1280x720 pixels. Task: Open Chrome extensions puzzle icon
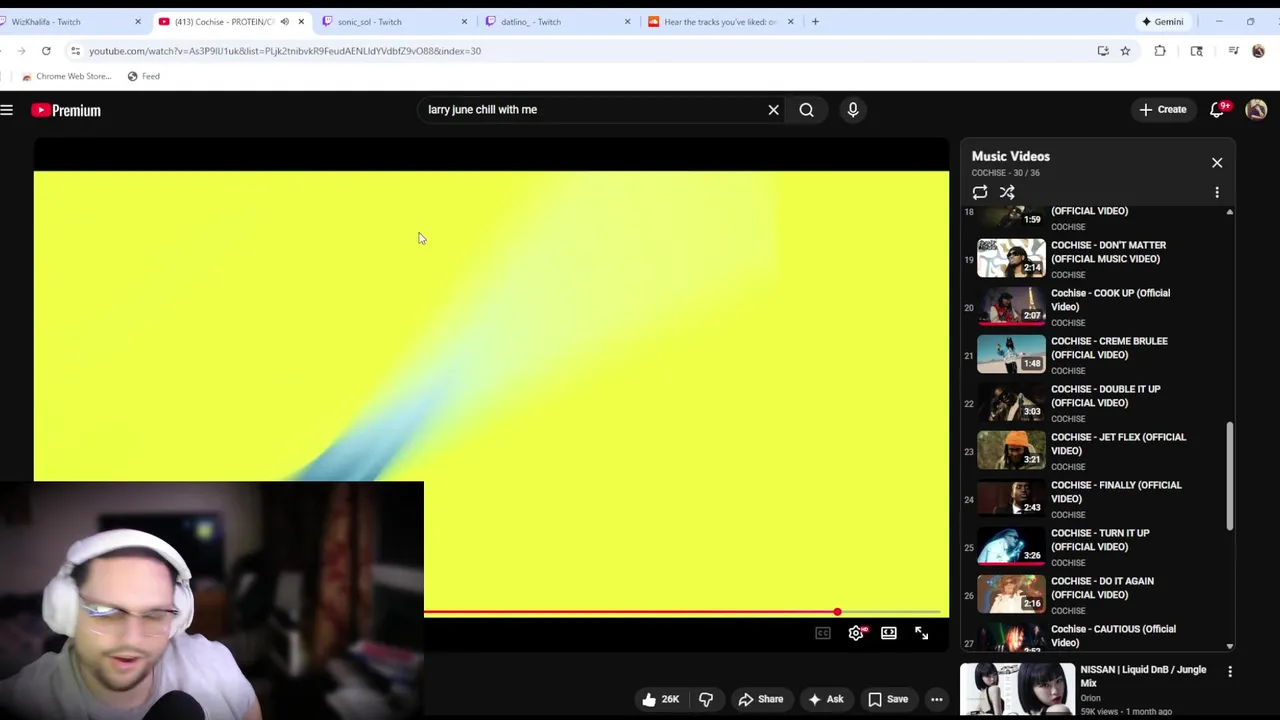tap(1160, 51)
